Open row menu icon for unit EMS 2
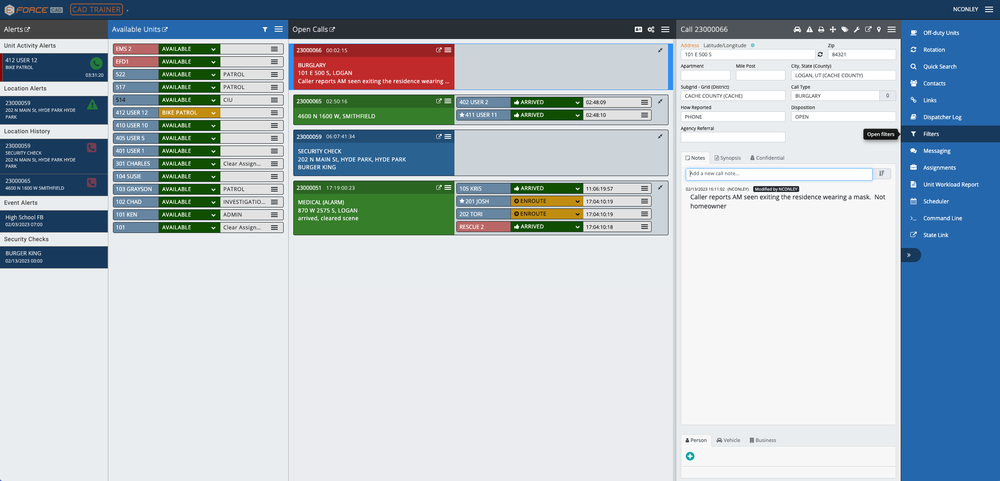This screenshot has width=1000, height=481. click(x=274, y=49)
